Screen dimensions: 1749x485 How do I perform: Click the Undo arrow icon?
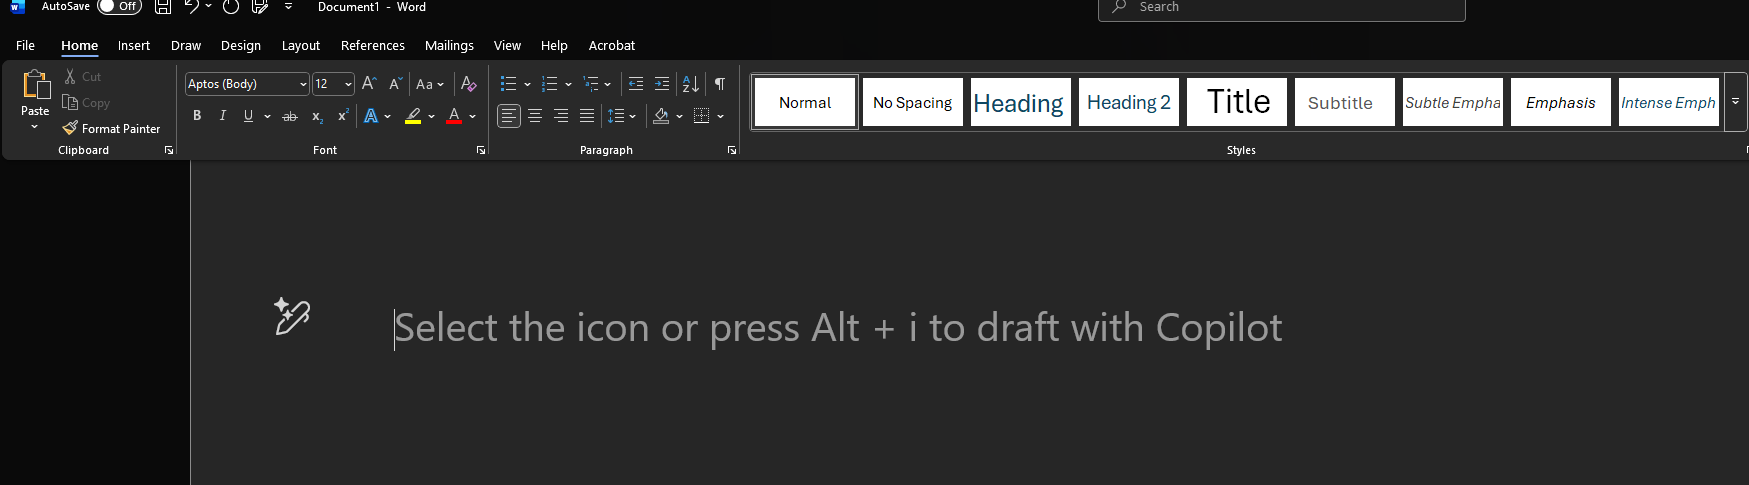(191, 6)
